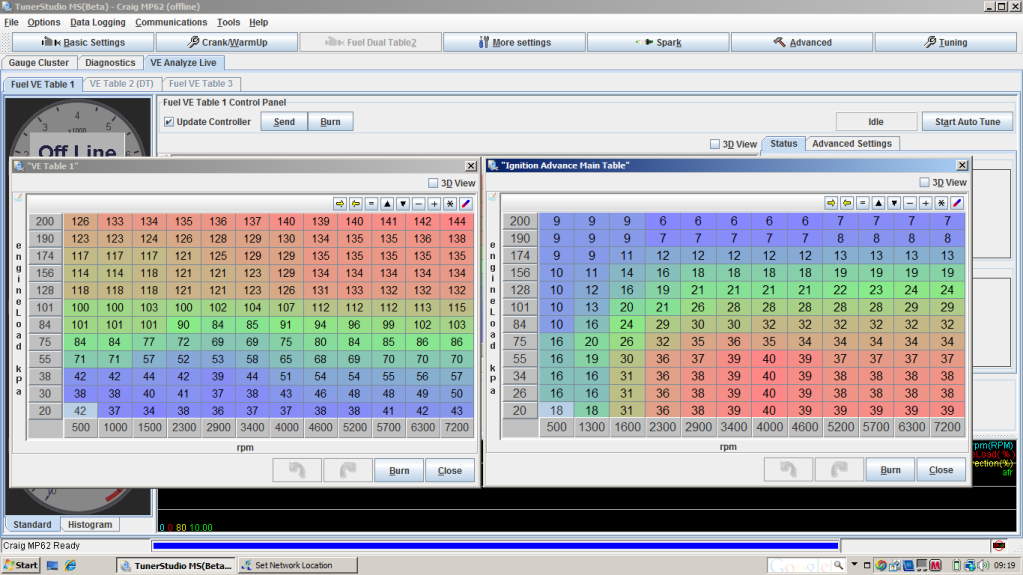The width and height of the screenshot is (1023, 575).
Task: Click the red connection status icon in status bar
Action: pyautogui.click(x=998, y=545)
